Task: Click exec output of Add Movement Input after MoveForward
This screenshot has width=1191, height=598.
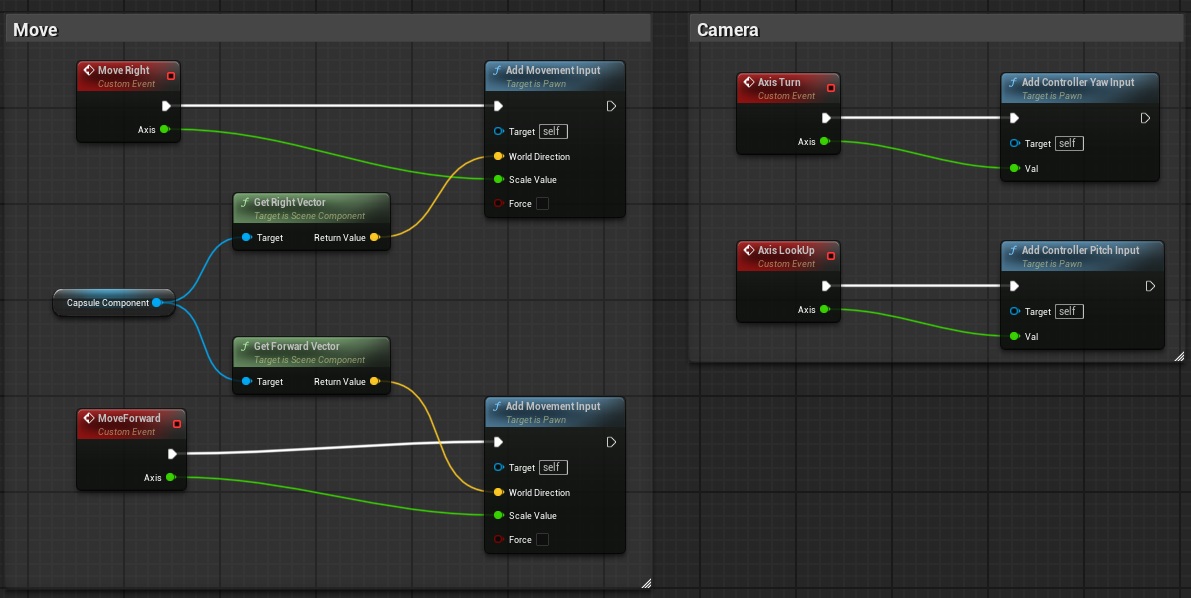Action: click(611, 441)
